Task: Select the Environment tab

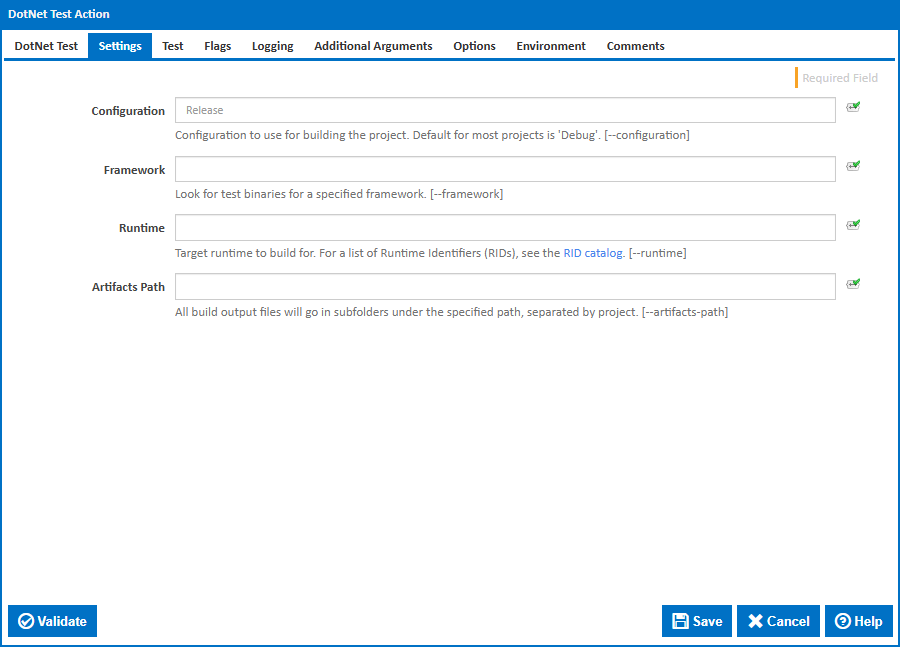Action: (551, 45)
